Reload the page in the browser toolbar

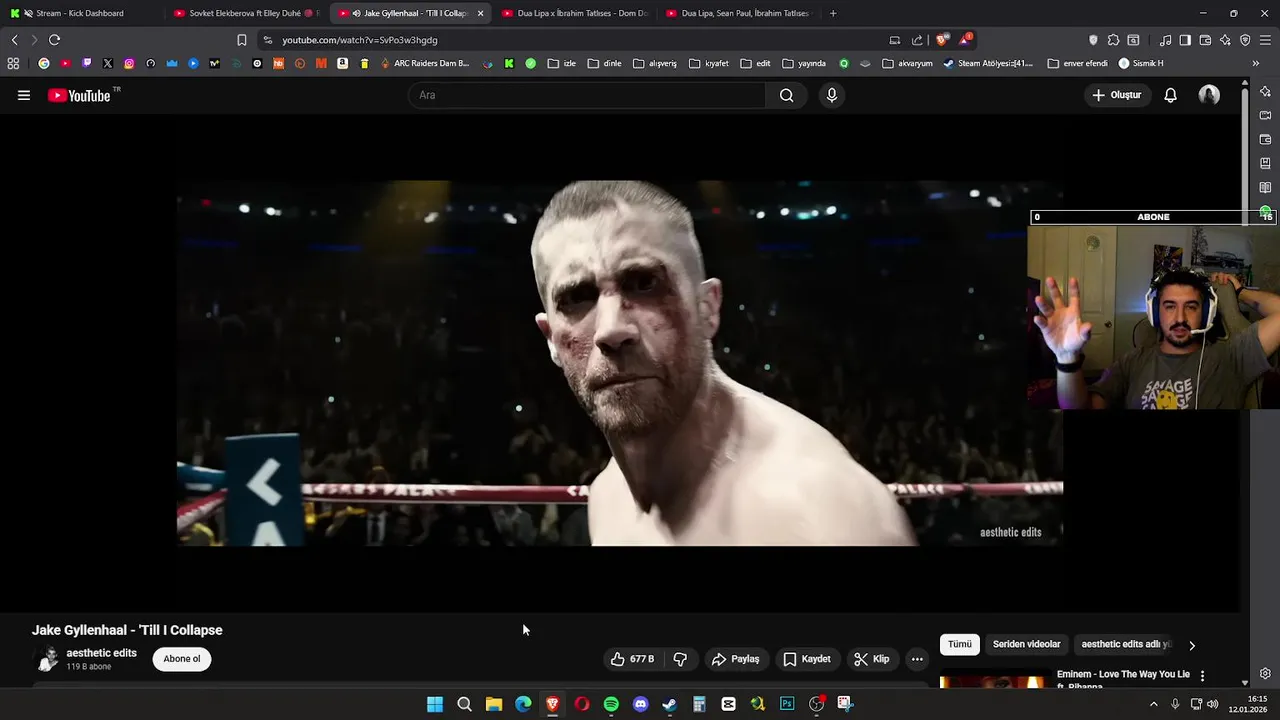pos(54,40)
